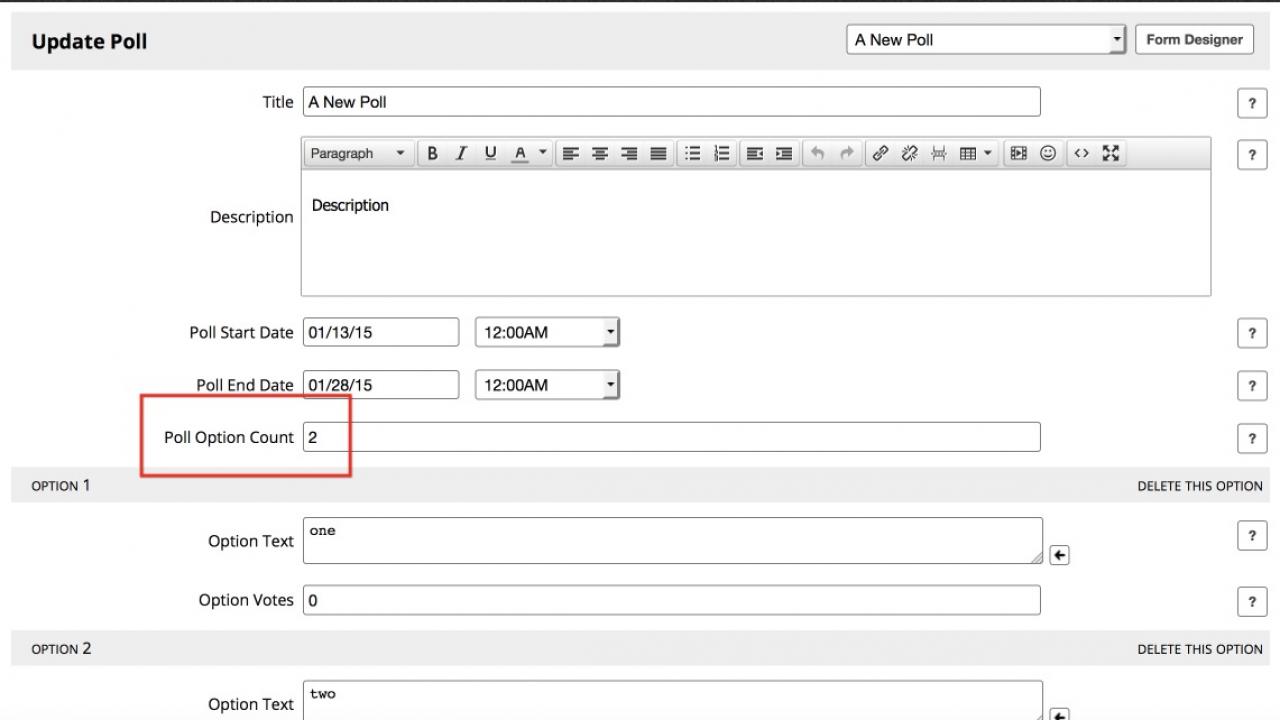The height and width of the screenshot is (720, 1280).
Task: Click the numbered list icon
Action: tap(721, 153)
